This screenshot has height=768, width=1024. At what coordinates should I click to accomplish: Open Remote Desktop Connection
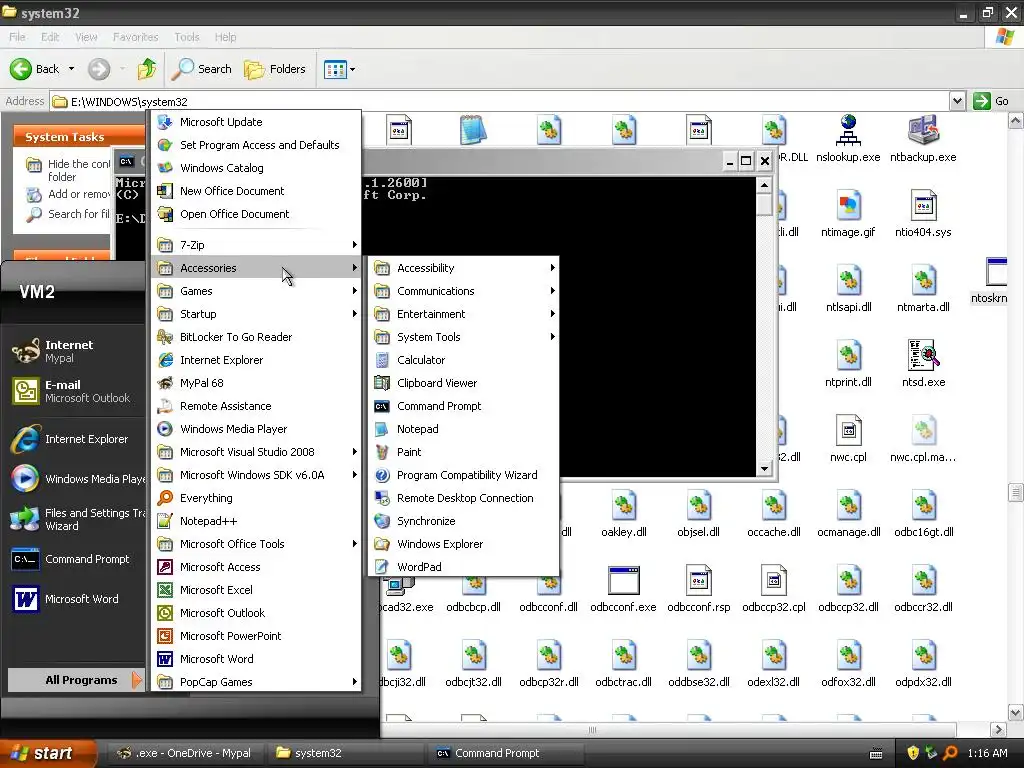[x=463, y=498]
